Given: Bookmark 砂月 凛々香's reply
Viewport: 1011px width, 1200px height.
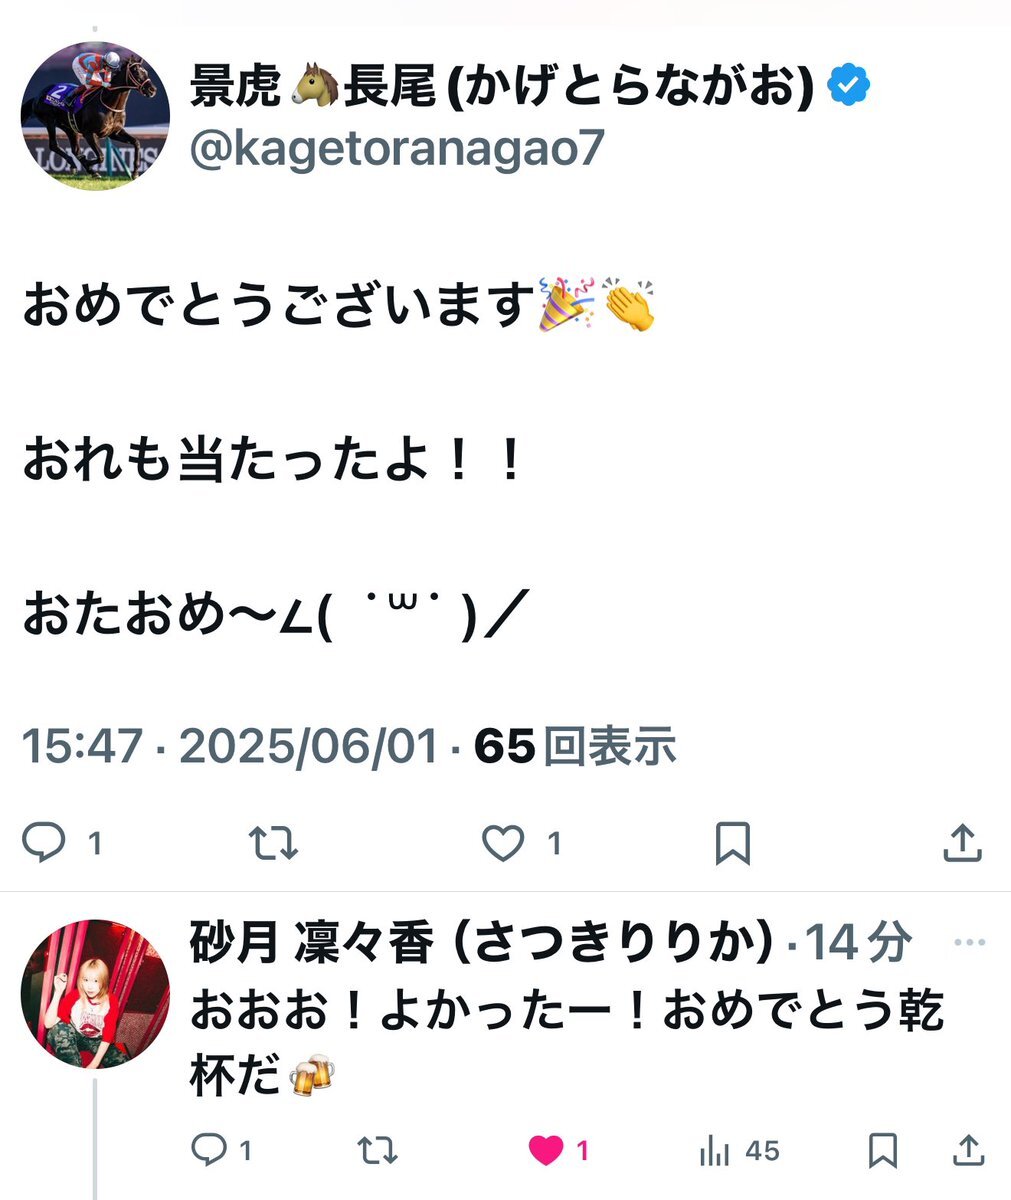Looking at the screenshot, I should [883, 1151].
